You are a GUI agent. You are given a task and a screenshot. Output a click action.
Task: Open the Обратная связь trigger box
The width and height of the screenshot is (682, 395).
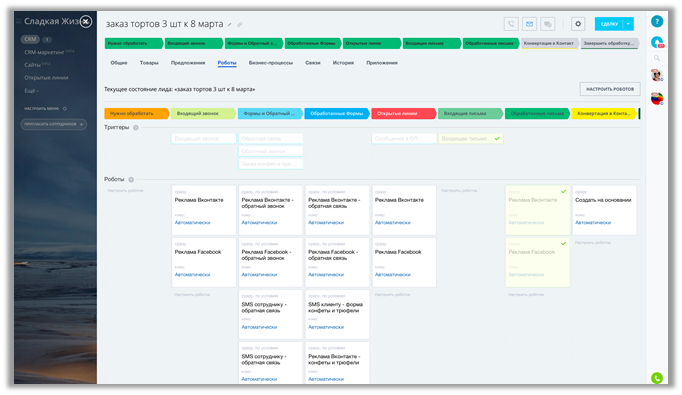click(x=271, y=139)
